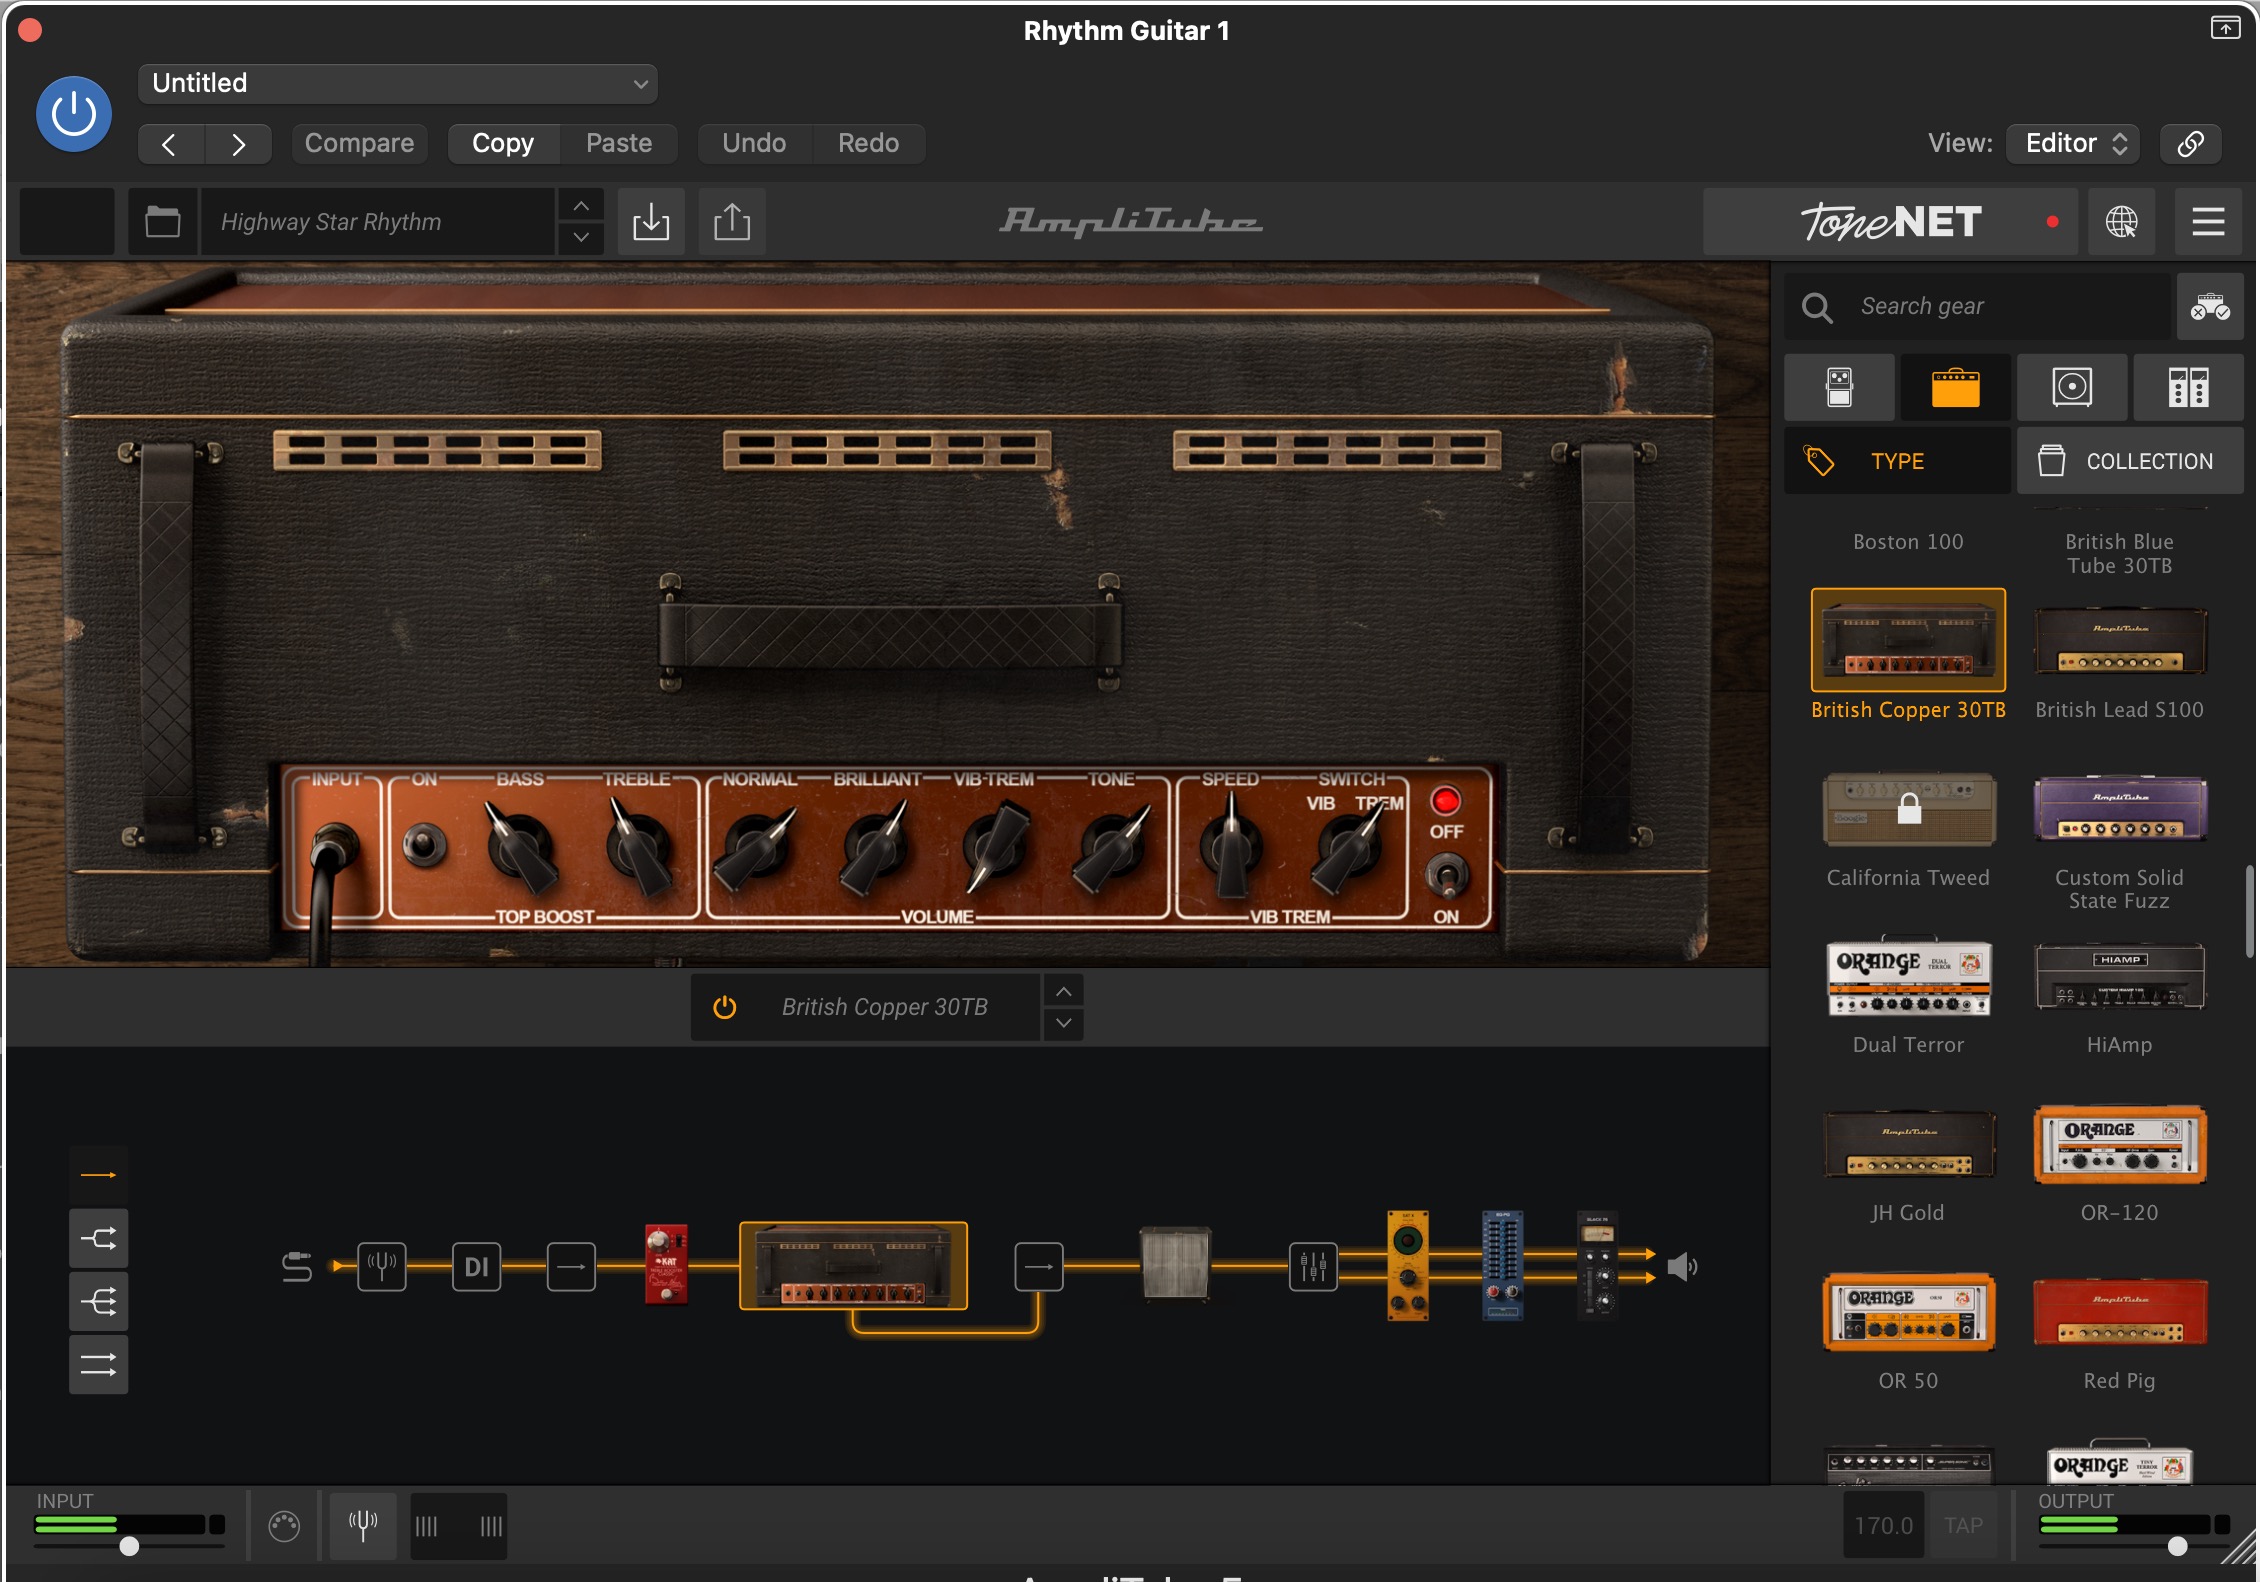Switch to the TYPE filter tab
Screen dimensions: 2260x1582
pos(1898,461)
